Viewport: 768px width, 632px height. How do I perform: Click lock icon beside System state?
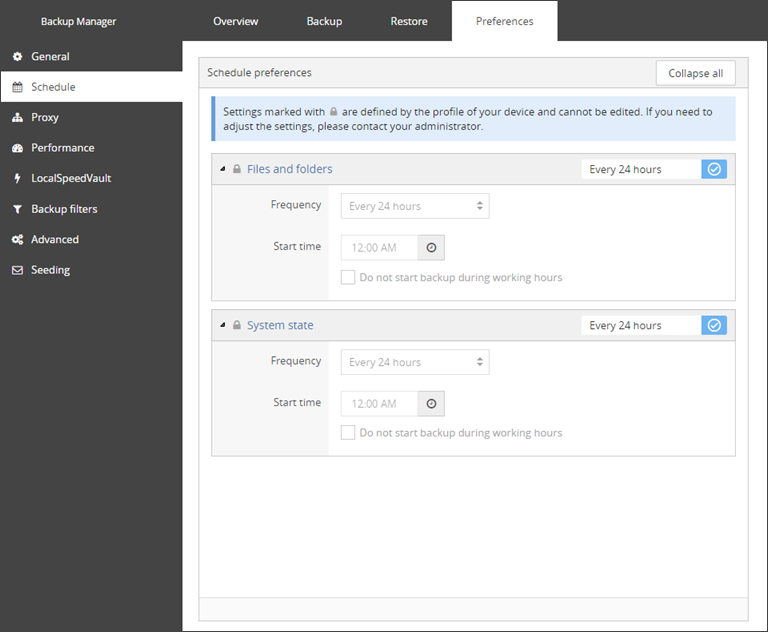pyautogui.click(x=237, y=325)
